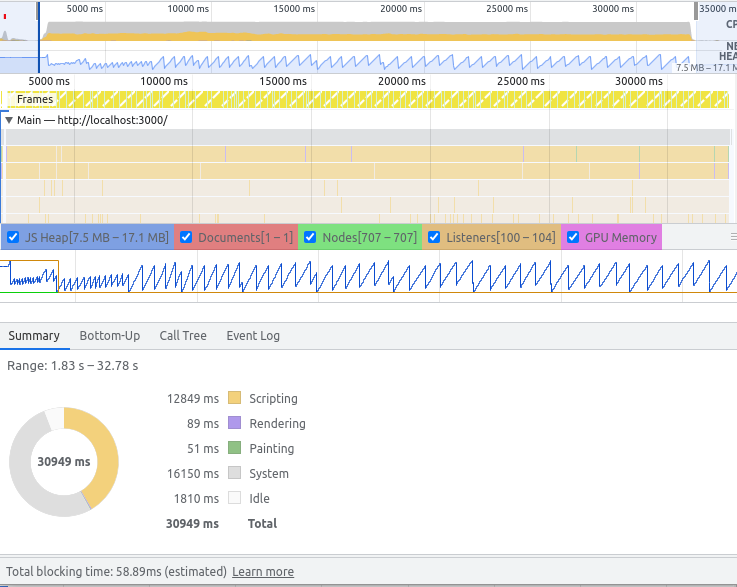
Task: Click the overview left selection handle
Action: pyautogui.click(x=38, y=11)
